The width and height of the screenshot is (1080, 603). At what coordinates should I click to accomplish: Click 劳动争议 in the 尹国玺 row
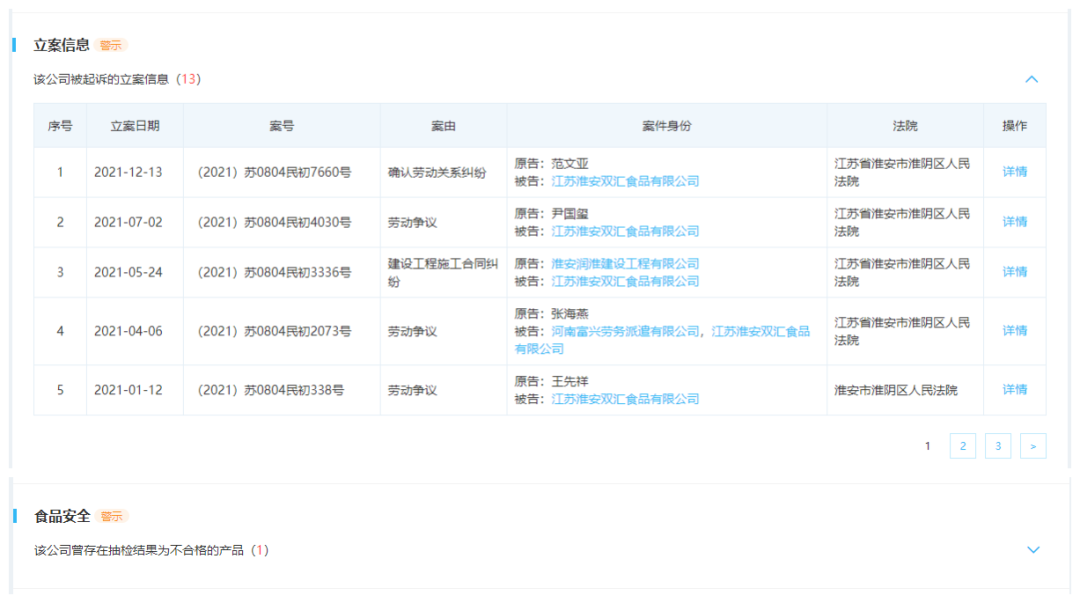point(412,223)
